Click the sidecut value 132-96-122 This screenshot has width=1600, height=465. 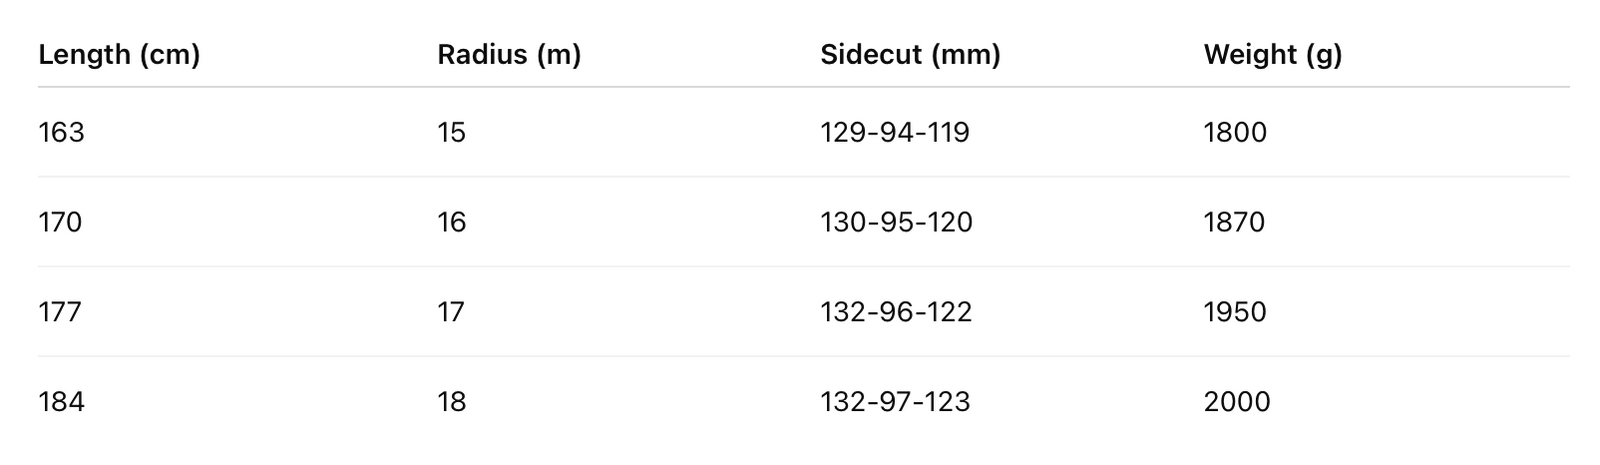point(896,312)
